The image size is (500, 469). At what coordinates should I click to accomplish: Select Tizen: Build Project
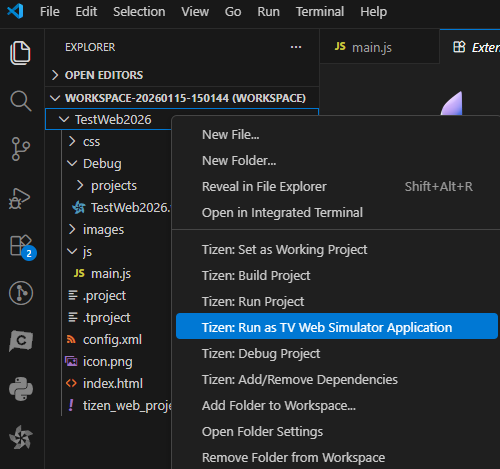(x=337, y=276)
